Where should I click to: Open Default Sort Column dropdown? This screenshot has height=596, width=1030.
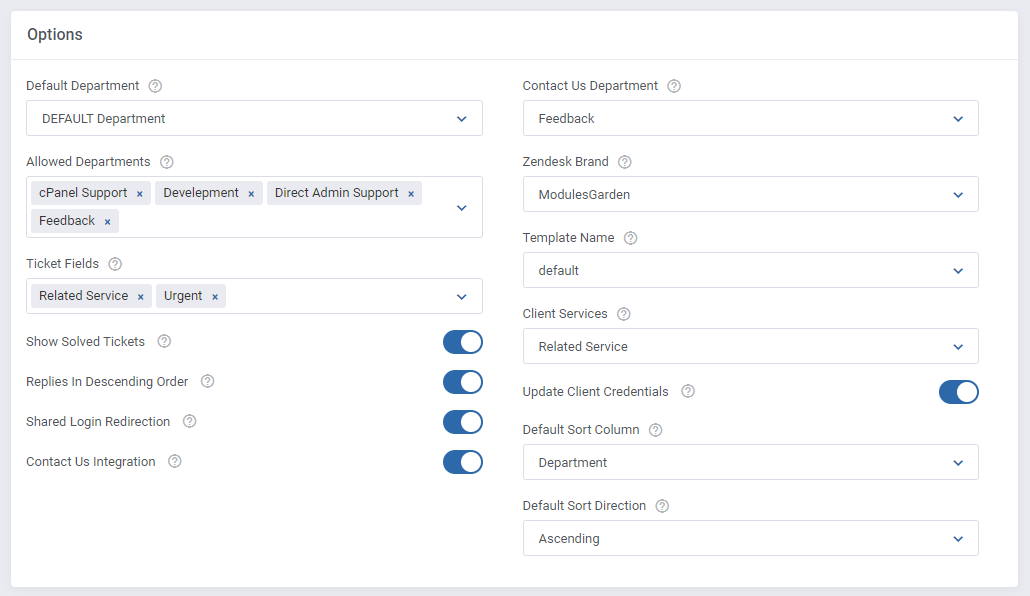[x=751, y=463]
